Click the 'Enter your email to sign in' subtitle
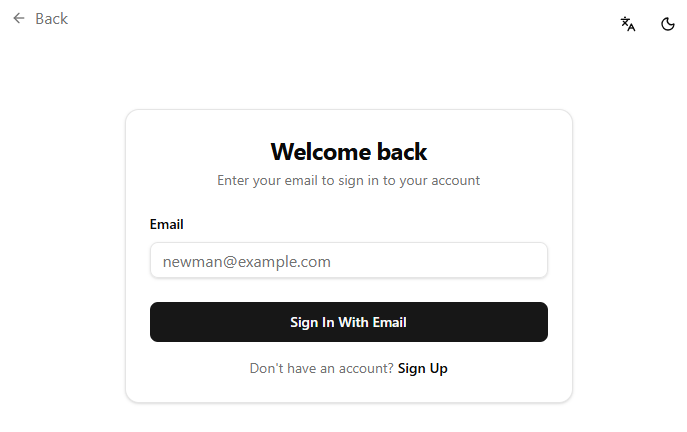Screen dimensions: 687x432 [x=348, y=181]
